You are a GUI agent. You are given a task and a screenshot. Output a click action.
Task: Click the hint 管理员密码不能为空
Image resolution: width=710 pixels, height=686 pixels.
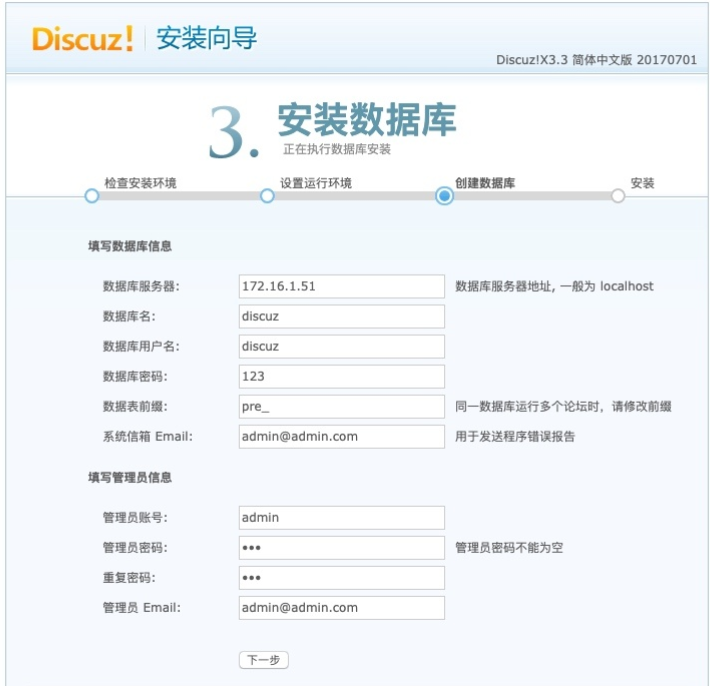[x=509, y=548]
